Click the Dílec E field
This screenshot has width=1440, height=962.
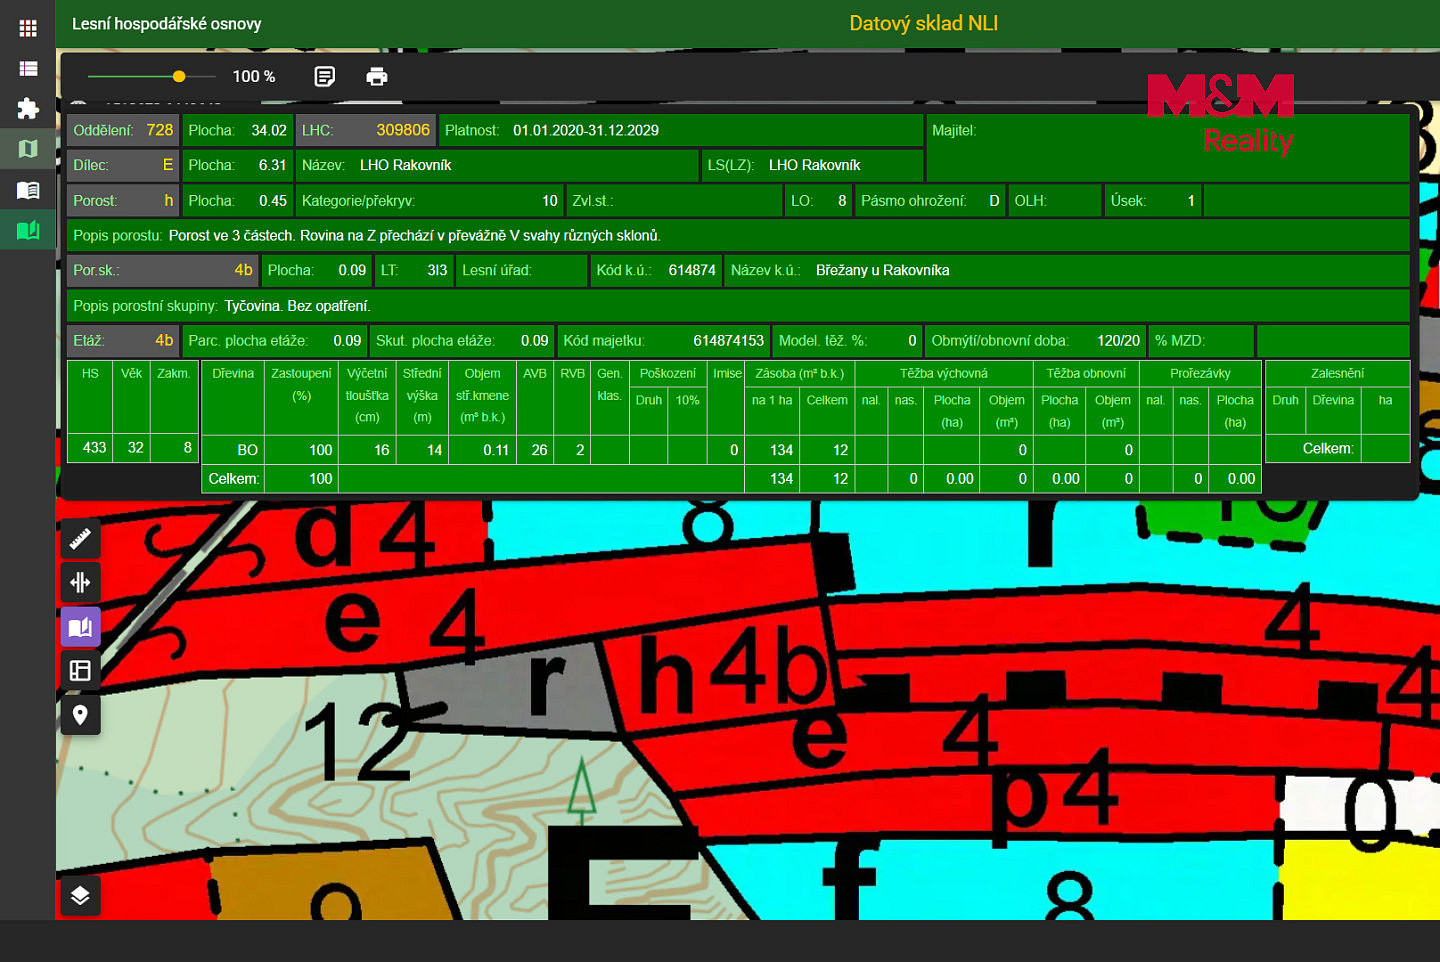click(x=123, y=165)
